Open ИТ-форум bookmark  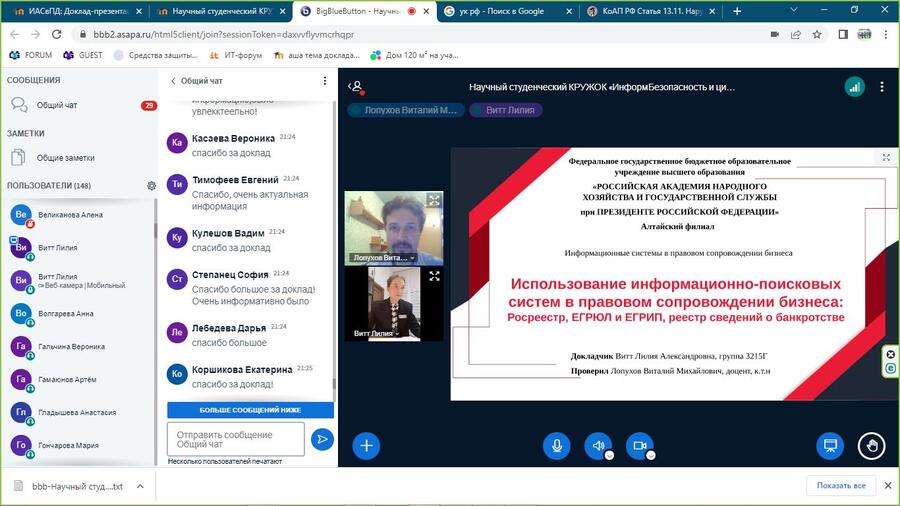click(x=236, y=55)
